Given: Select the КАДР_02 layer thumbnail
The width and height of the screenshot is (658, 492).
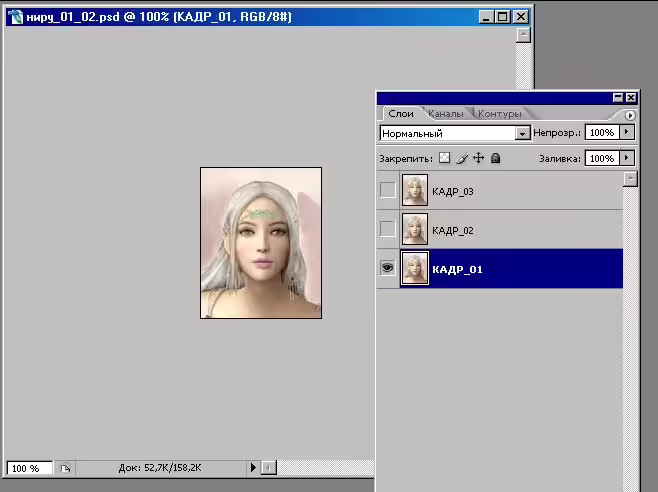Looking at the screenshot, I should 415,229.
